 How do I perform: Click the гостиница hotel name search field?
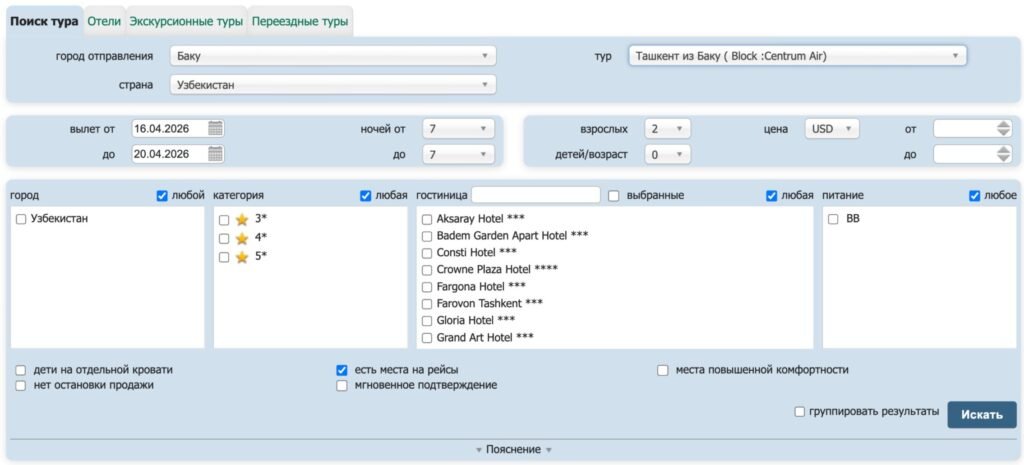point(535,195)
